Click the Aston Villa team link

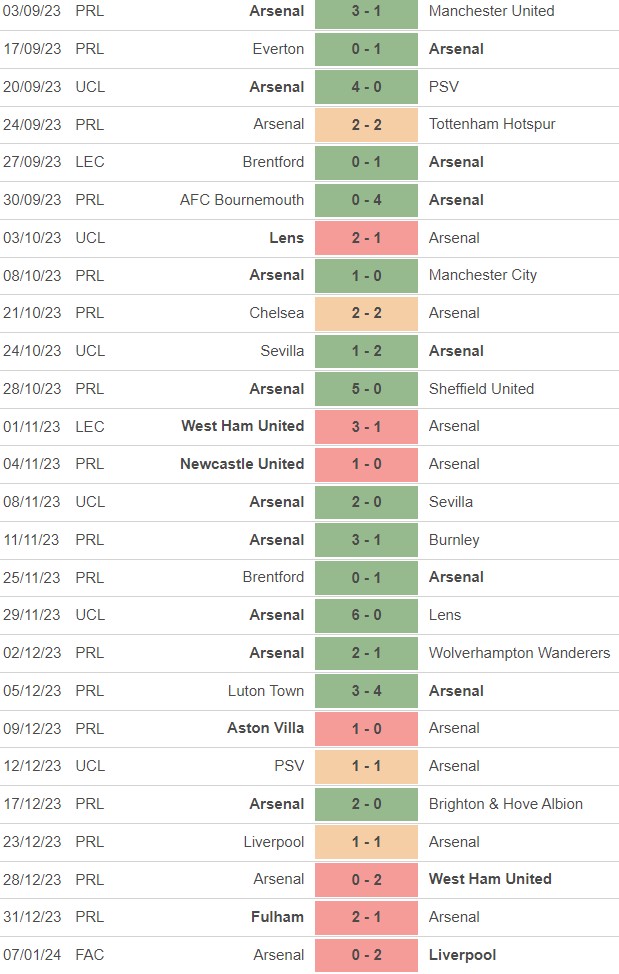pyautogui.click(x=265, y=728)
